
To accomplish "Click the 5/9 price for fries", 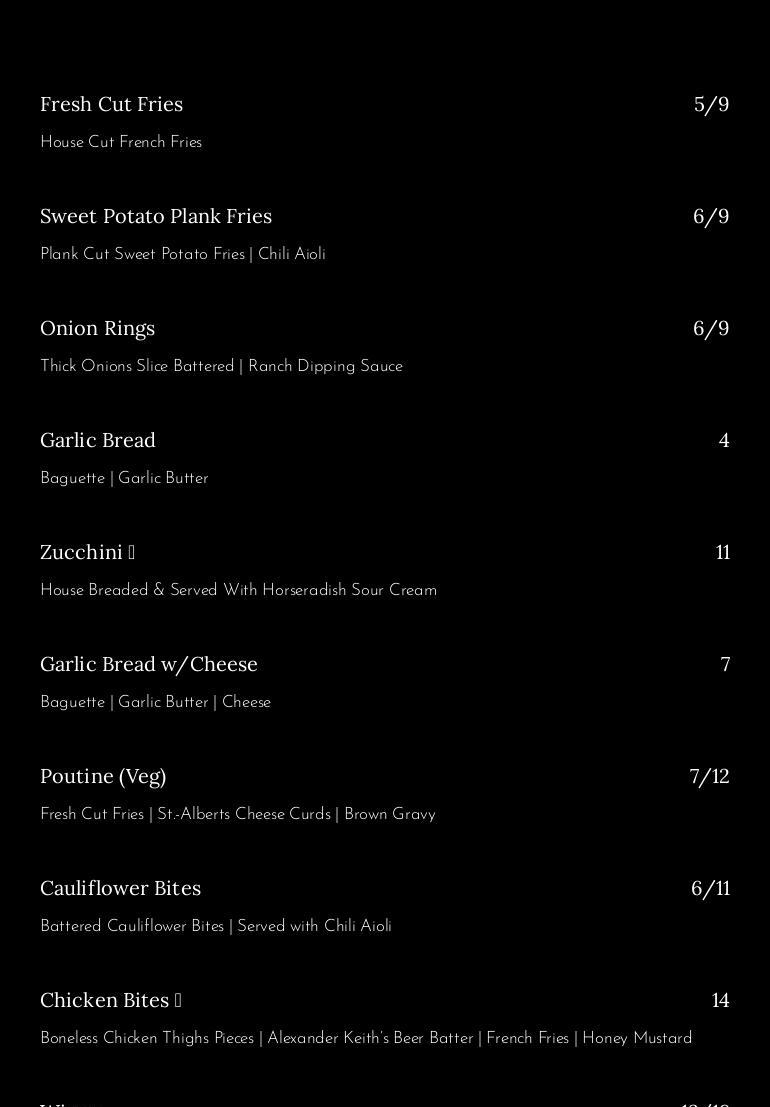I will click(711, 104).
